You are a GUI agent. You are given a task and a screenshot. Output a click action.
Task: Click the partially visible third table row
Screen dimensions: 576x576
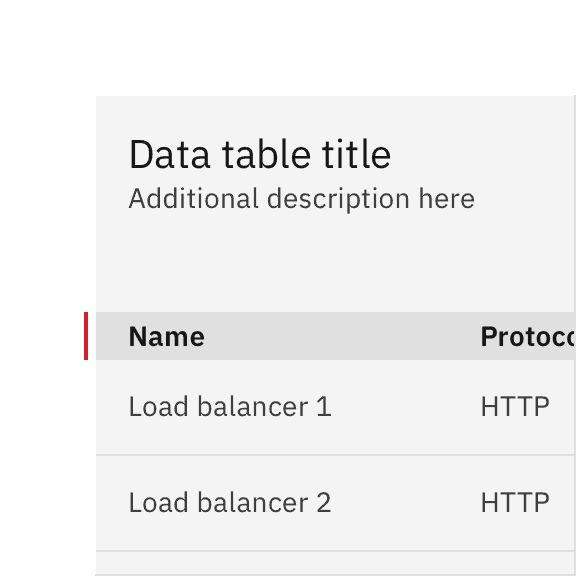[335, 564]
